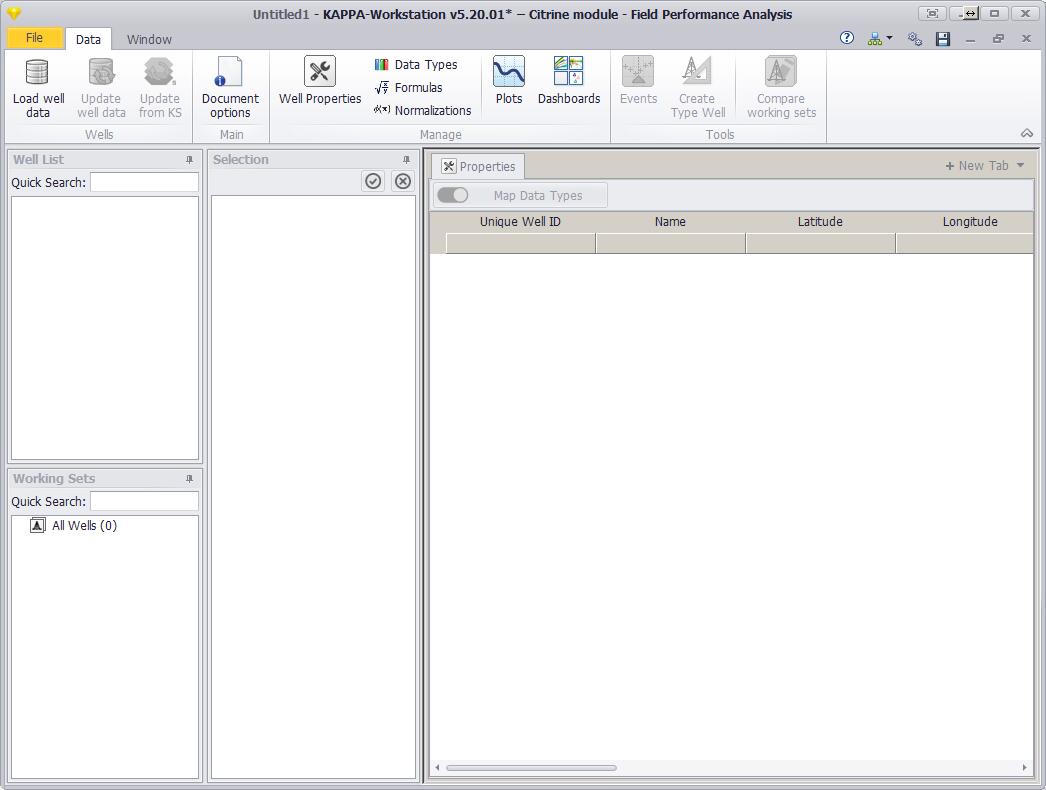This screenshot has width=1046, height=790.
Task: Open Formulas manager
Action: [408, 87]
